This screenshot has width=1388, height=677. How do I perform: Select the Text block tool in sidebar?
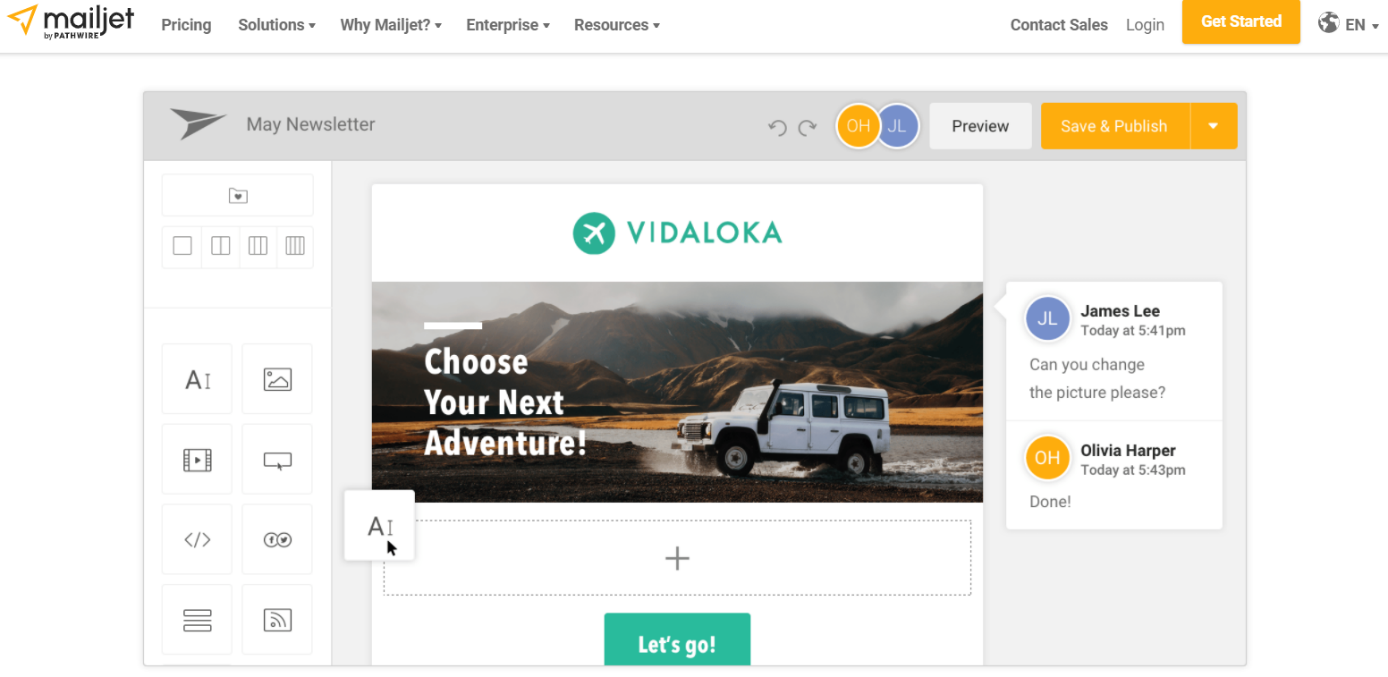(x=197, y=379)
